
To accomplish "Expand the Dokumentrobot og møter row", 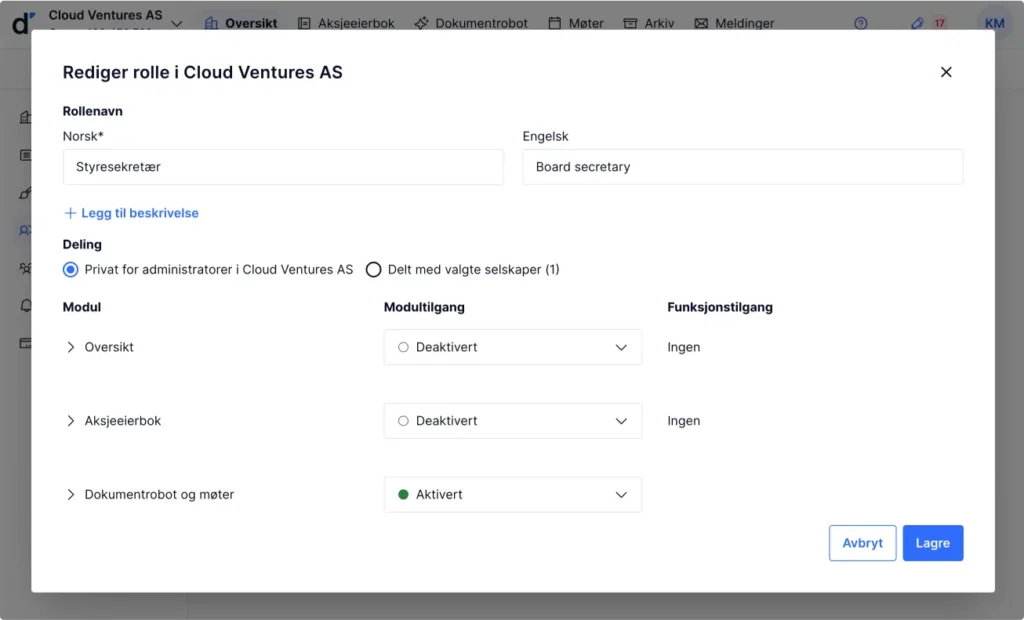I will point(71,495).
